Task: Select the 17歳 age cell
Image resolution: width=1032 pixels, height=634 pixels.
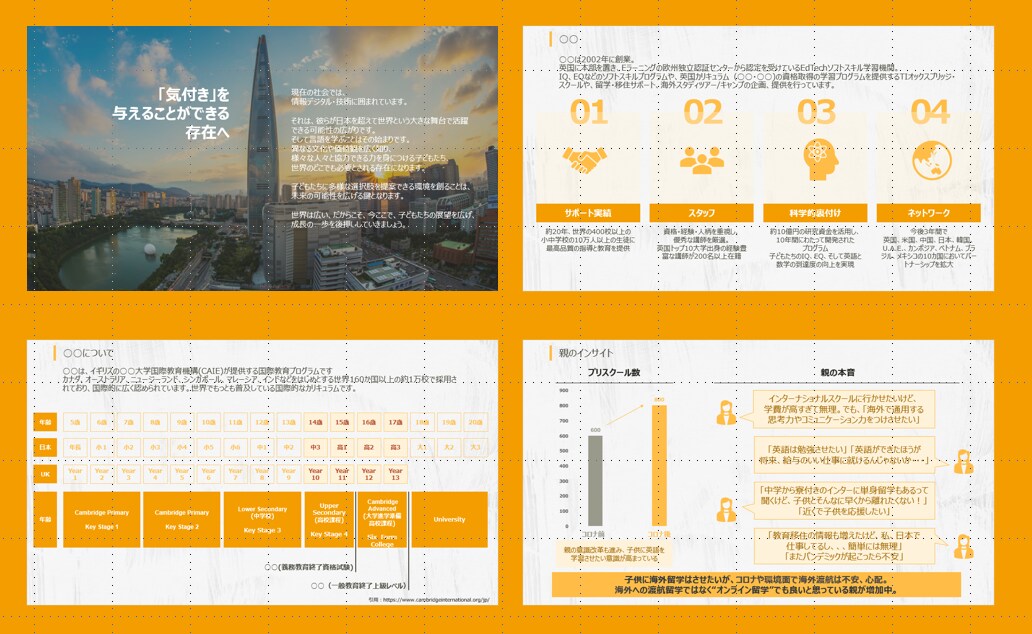Action: (396, 422)
